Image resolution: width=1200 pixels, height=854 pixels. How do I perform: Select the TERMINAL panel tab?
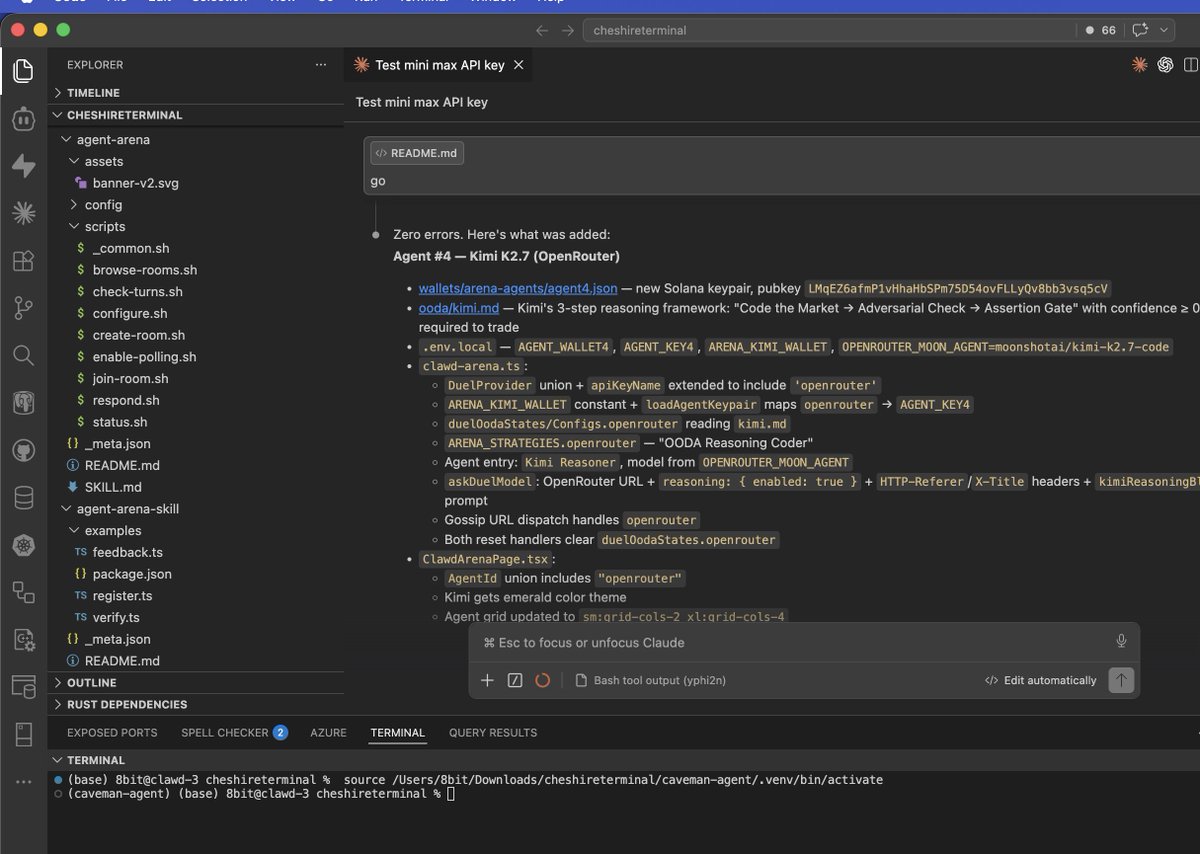[x=397, y=733]
